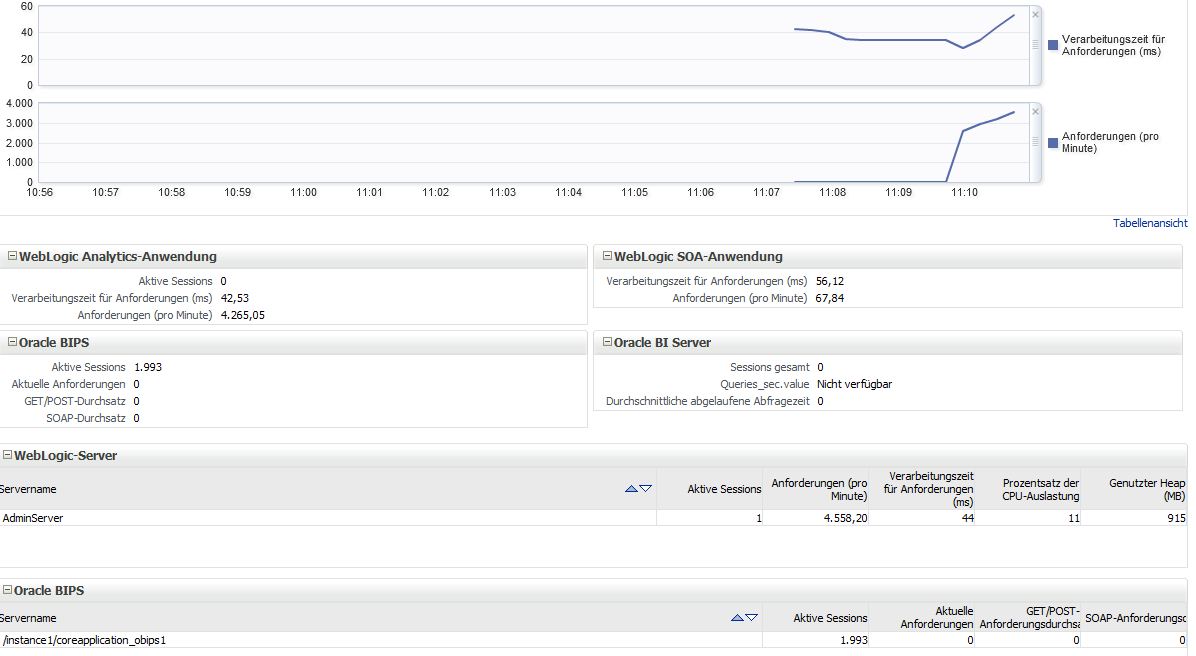The width and height of the screenshot is (1196, 656).
Task: Collapse the WebLogic Analytics-Anwendung panel
Action: click(12, 256)
